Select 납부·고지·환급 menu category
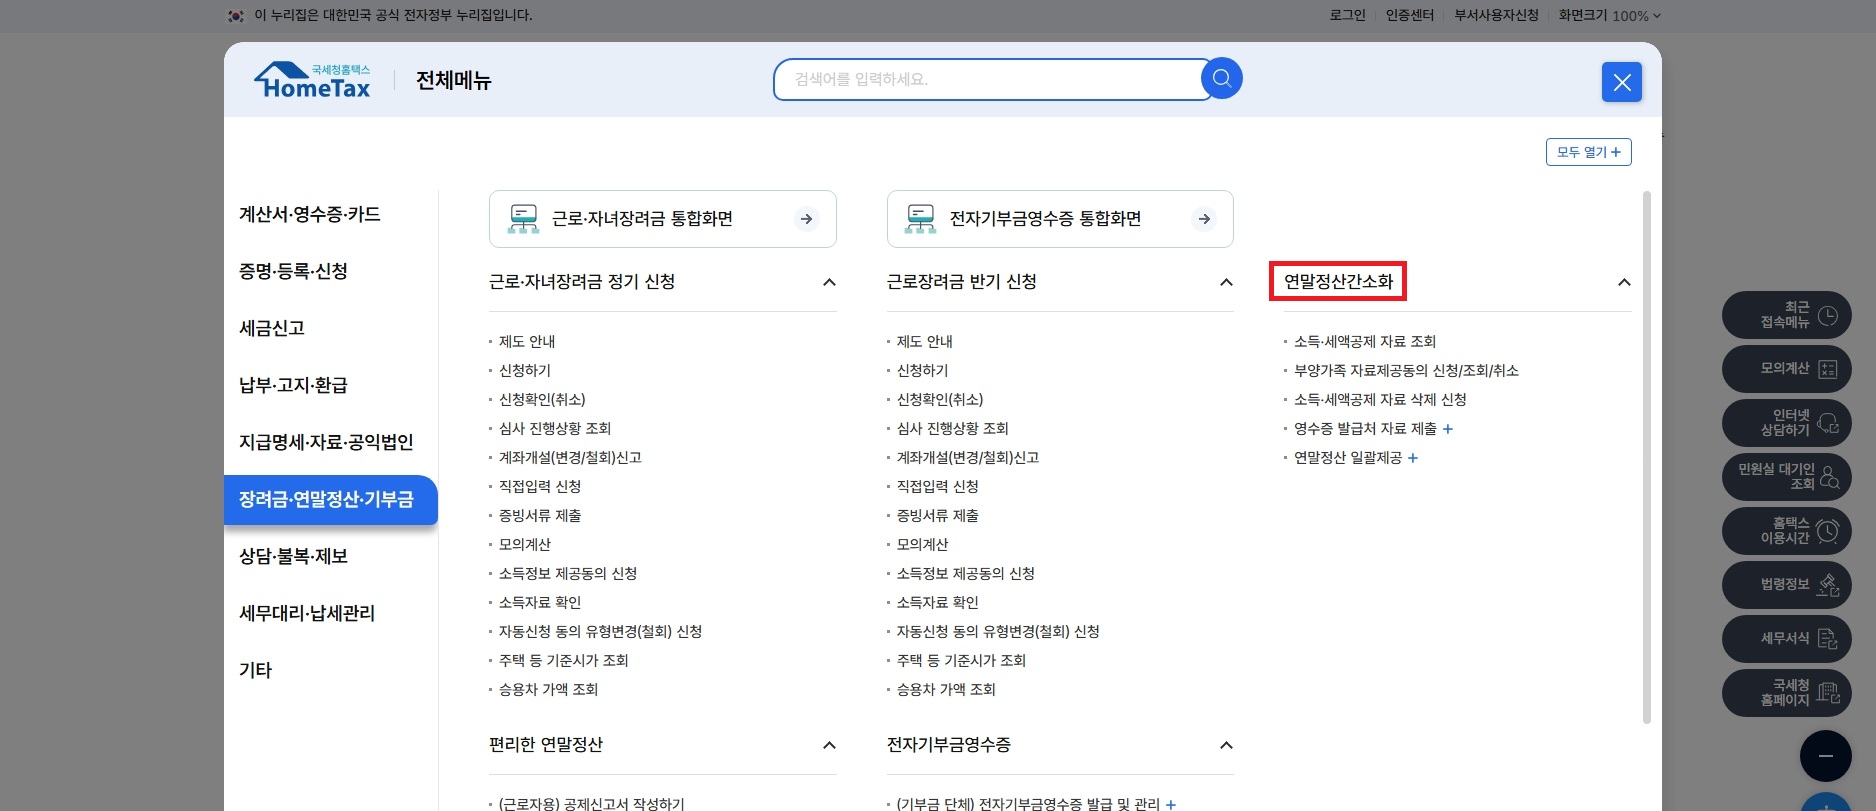This screenshot has width=1876, height=811. point(293,385)
